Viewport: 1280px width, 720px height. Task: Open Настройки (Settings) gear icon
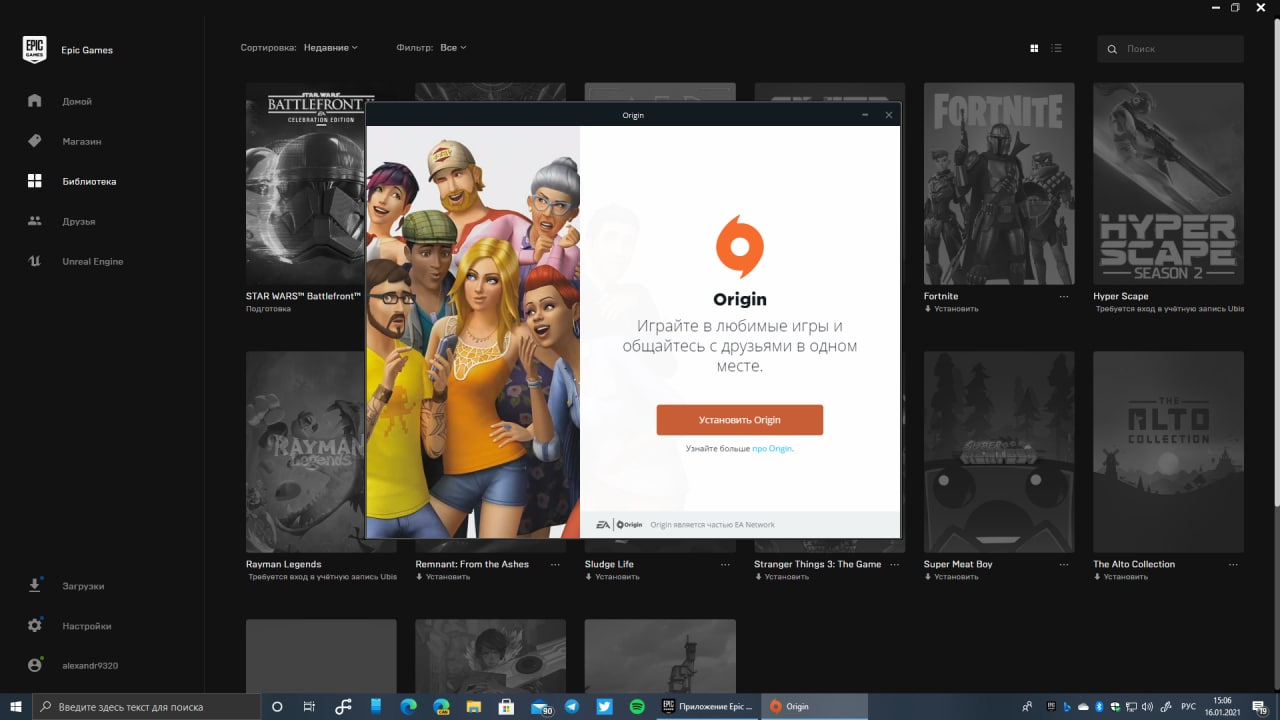click(x=35, y=625)
